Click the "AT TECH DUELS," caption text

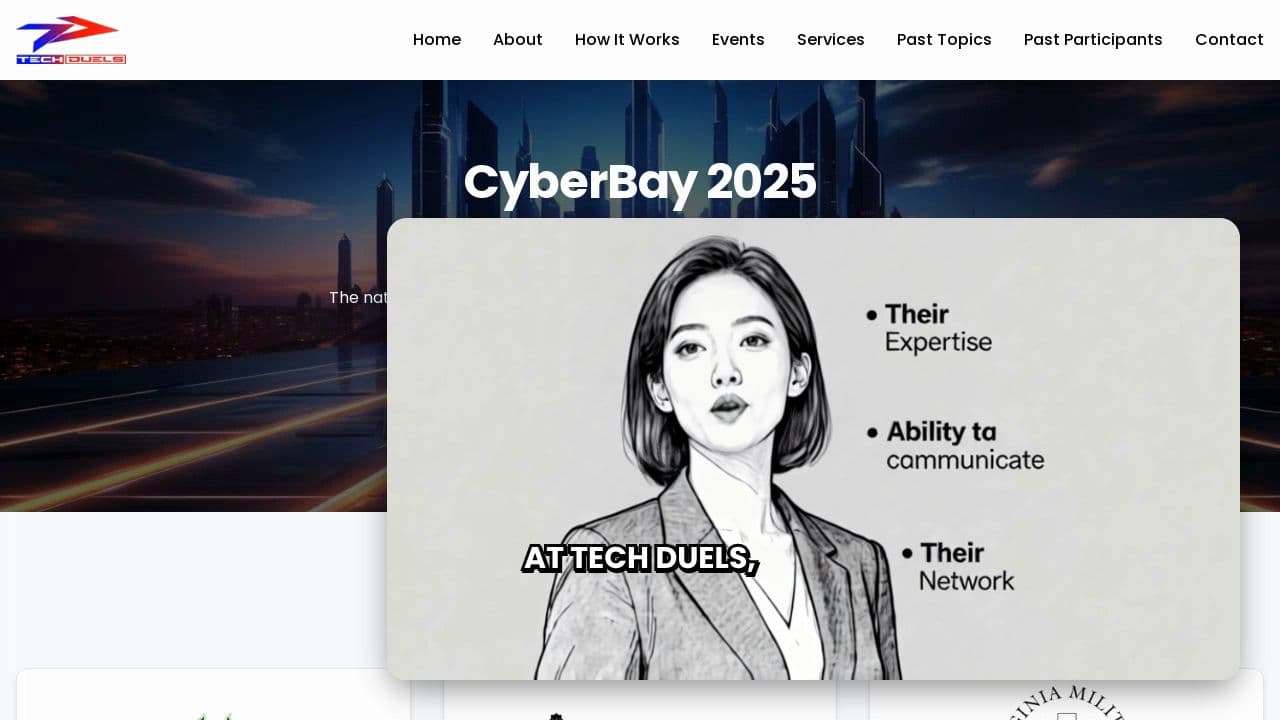coord(640,558)
